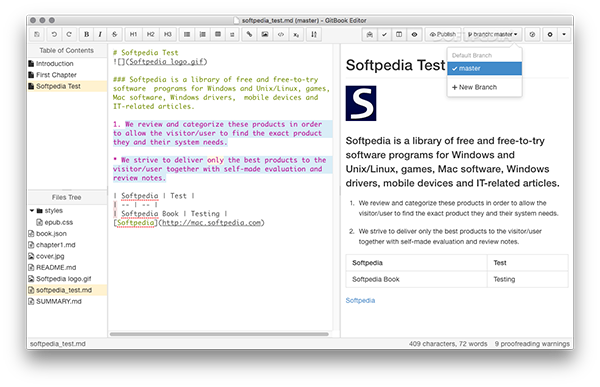This screenshot has width=600, height=387.
Task: Open SUMMARY.md in the Files Tree
Action: [x=67, y=301]
